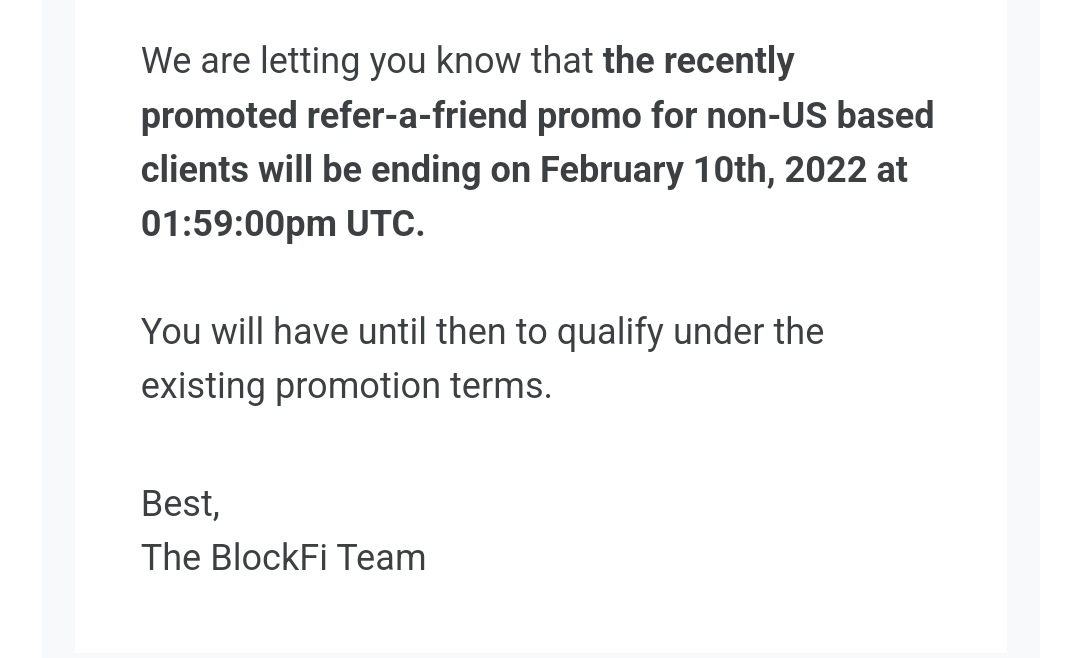Click the words "promotion terms."

(413, 386)
